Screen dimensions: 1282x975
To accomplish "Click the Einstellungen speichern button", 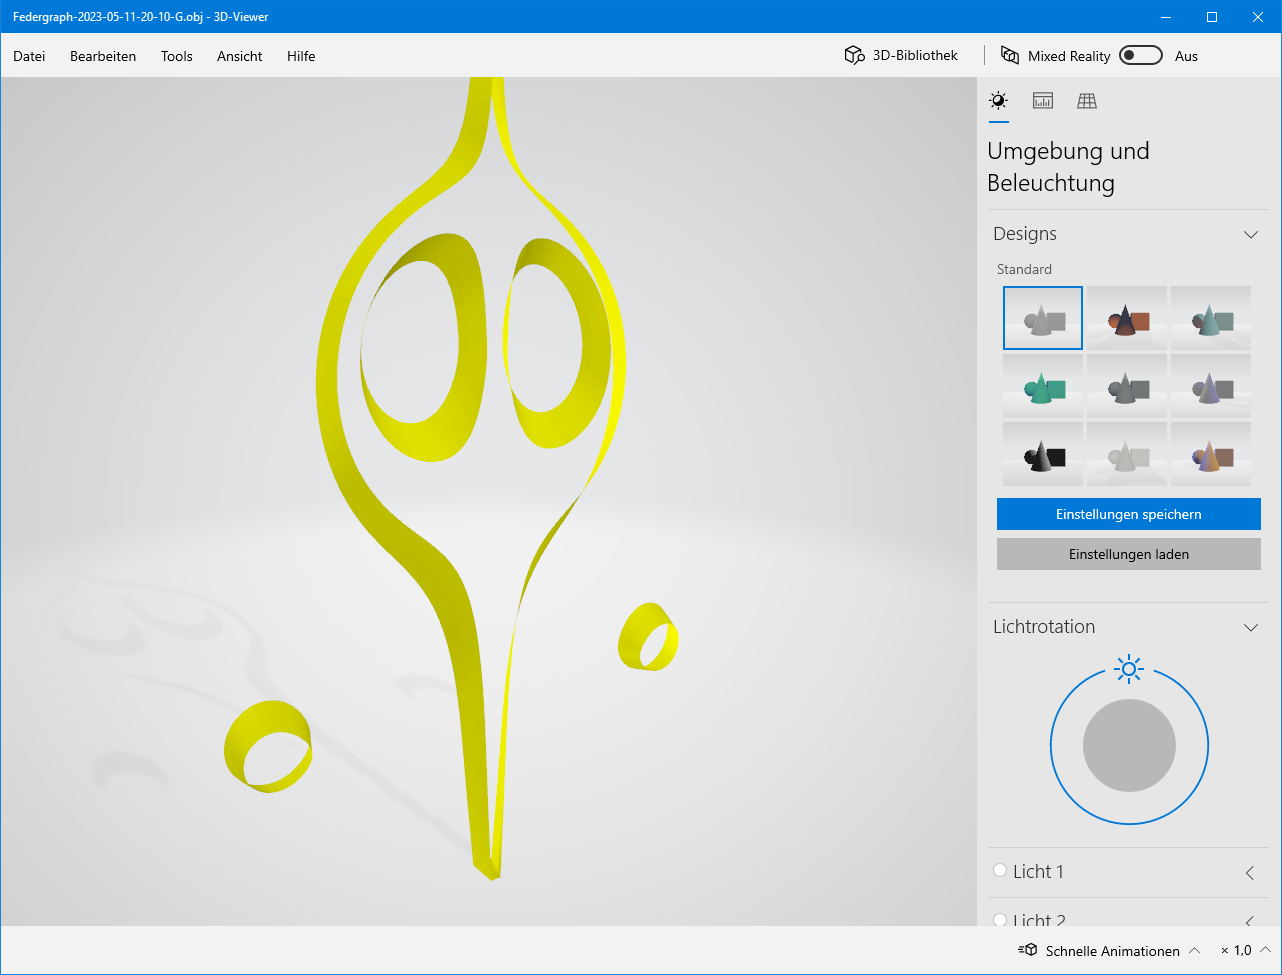I will point(1128,514).
